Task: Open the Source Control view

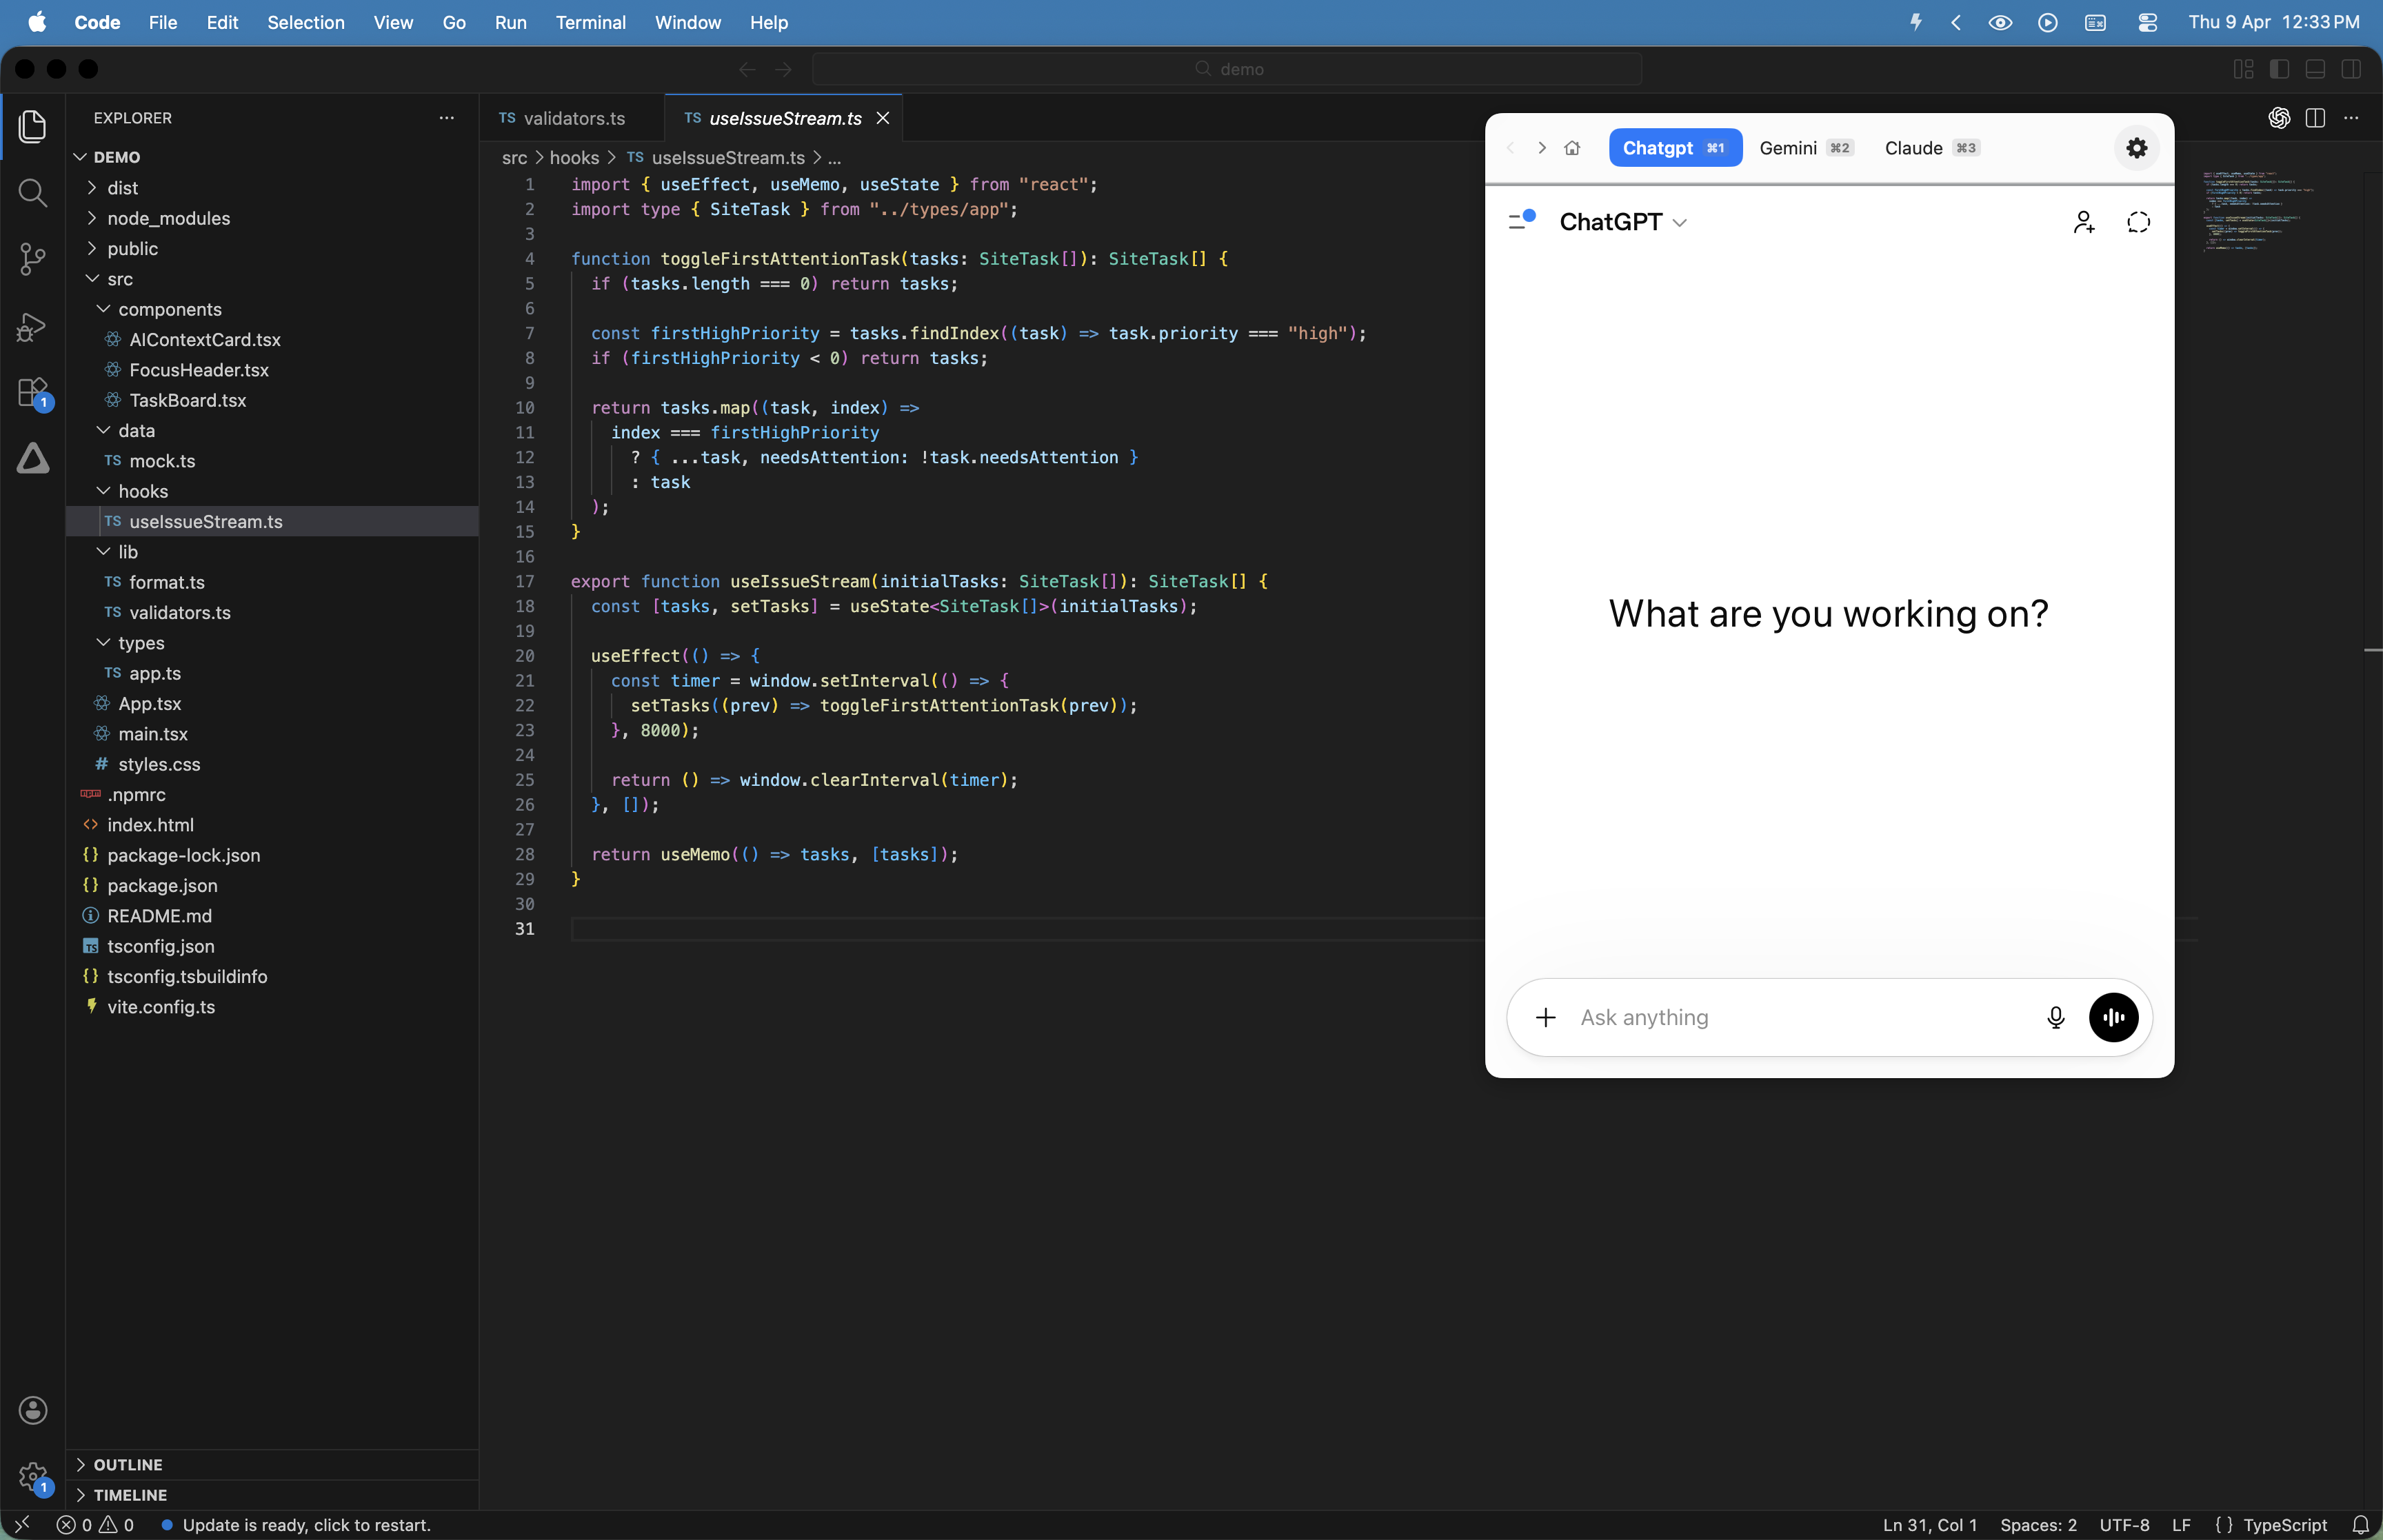Action: pos(32,259)
